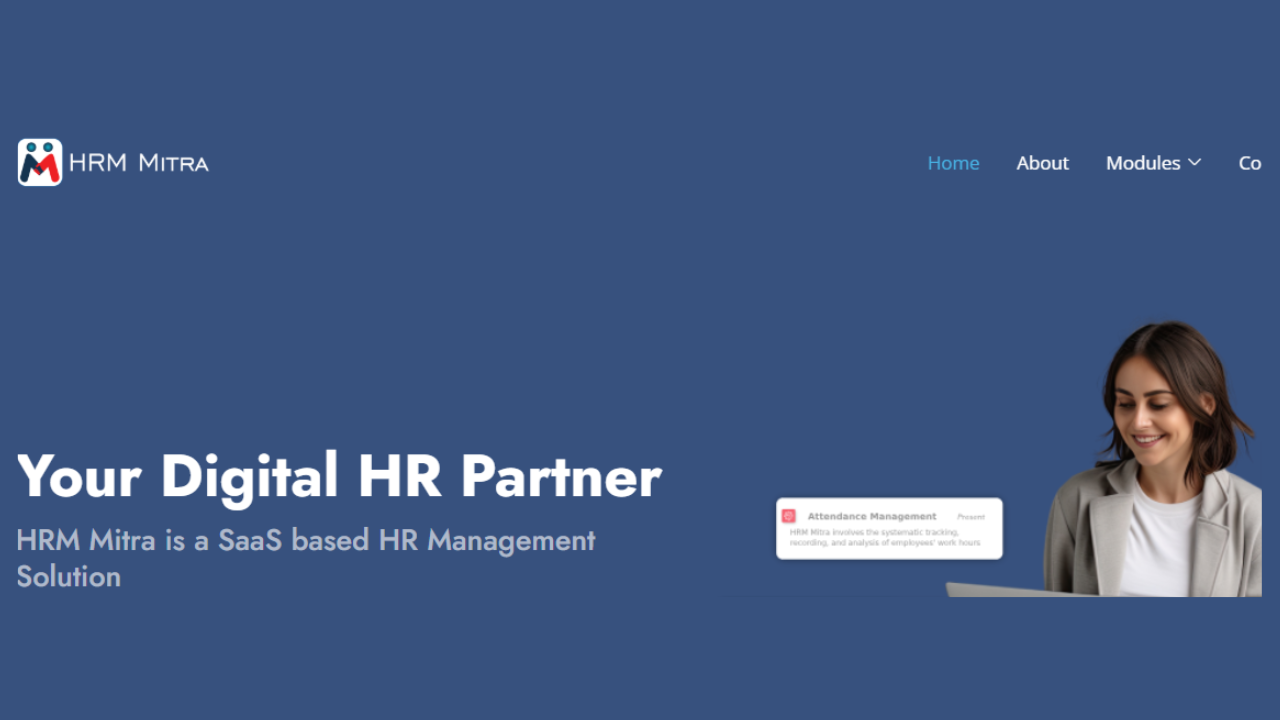Viewport: 1280px width, 720px height.
Task: Click the woman's gray blazer
Action: pyautogui.click(x=1085, y=530)
